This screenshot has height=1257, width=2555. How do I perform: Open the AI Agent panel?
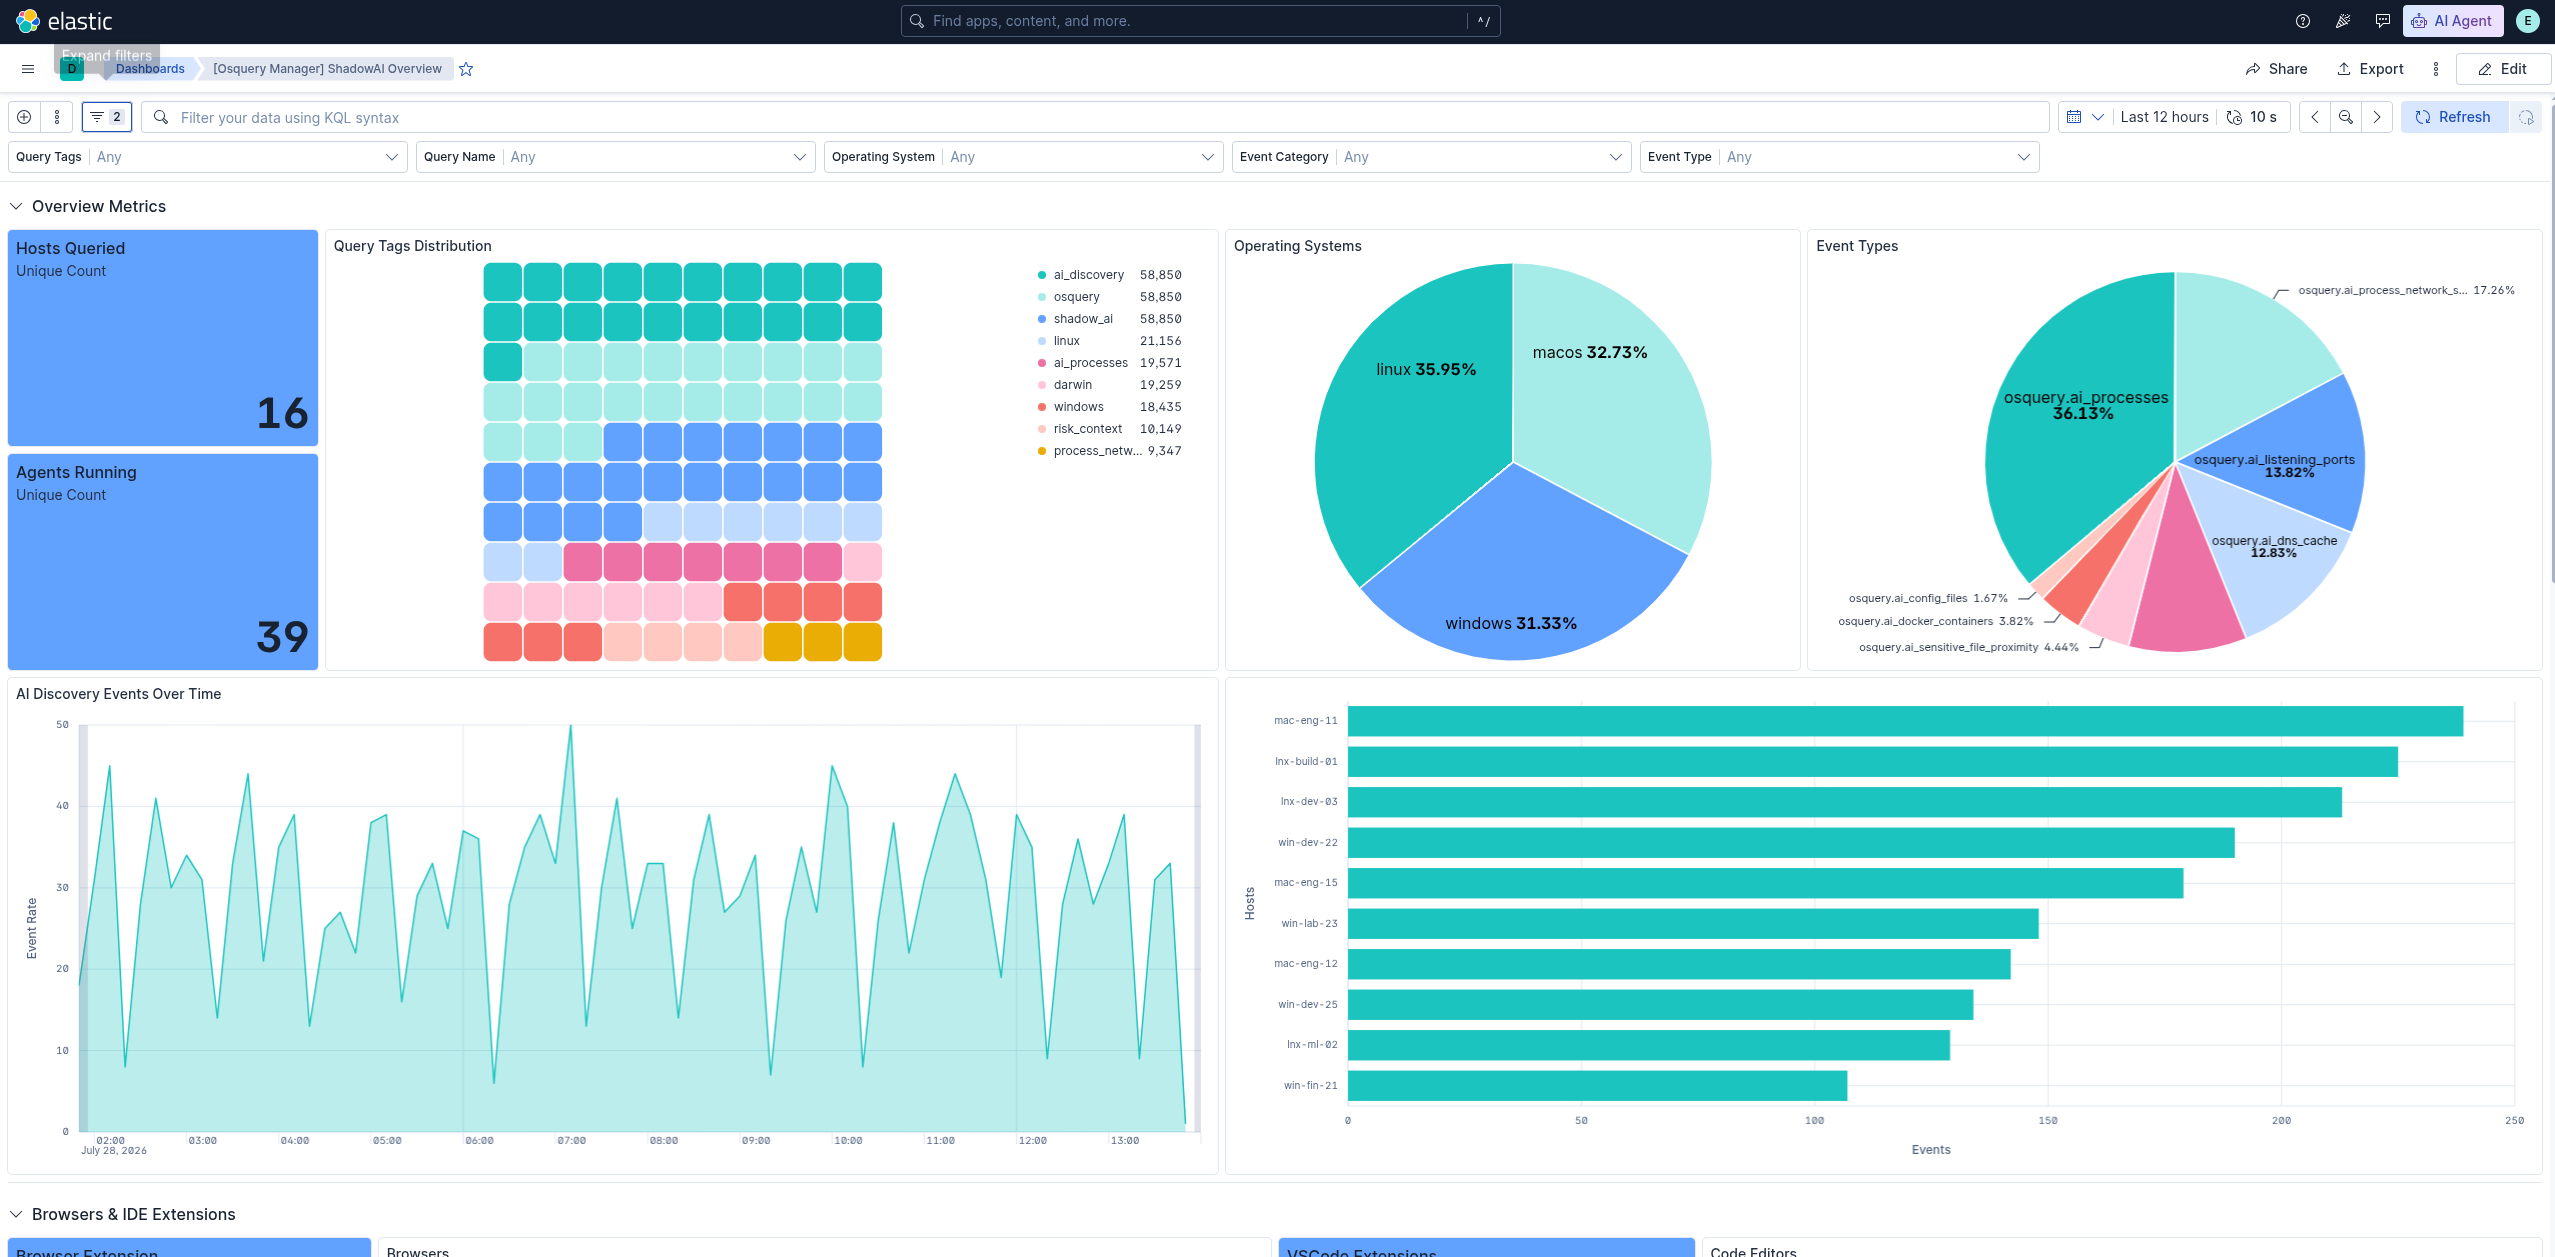[2451, 21]
